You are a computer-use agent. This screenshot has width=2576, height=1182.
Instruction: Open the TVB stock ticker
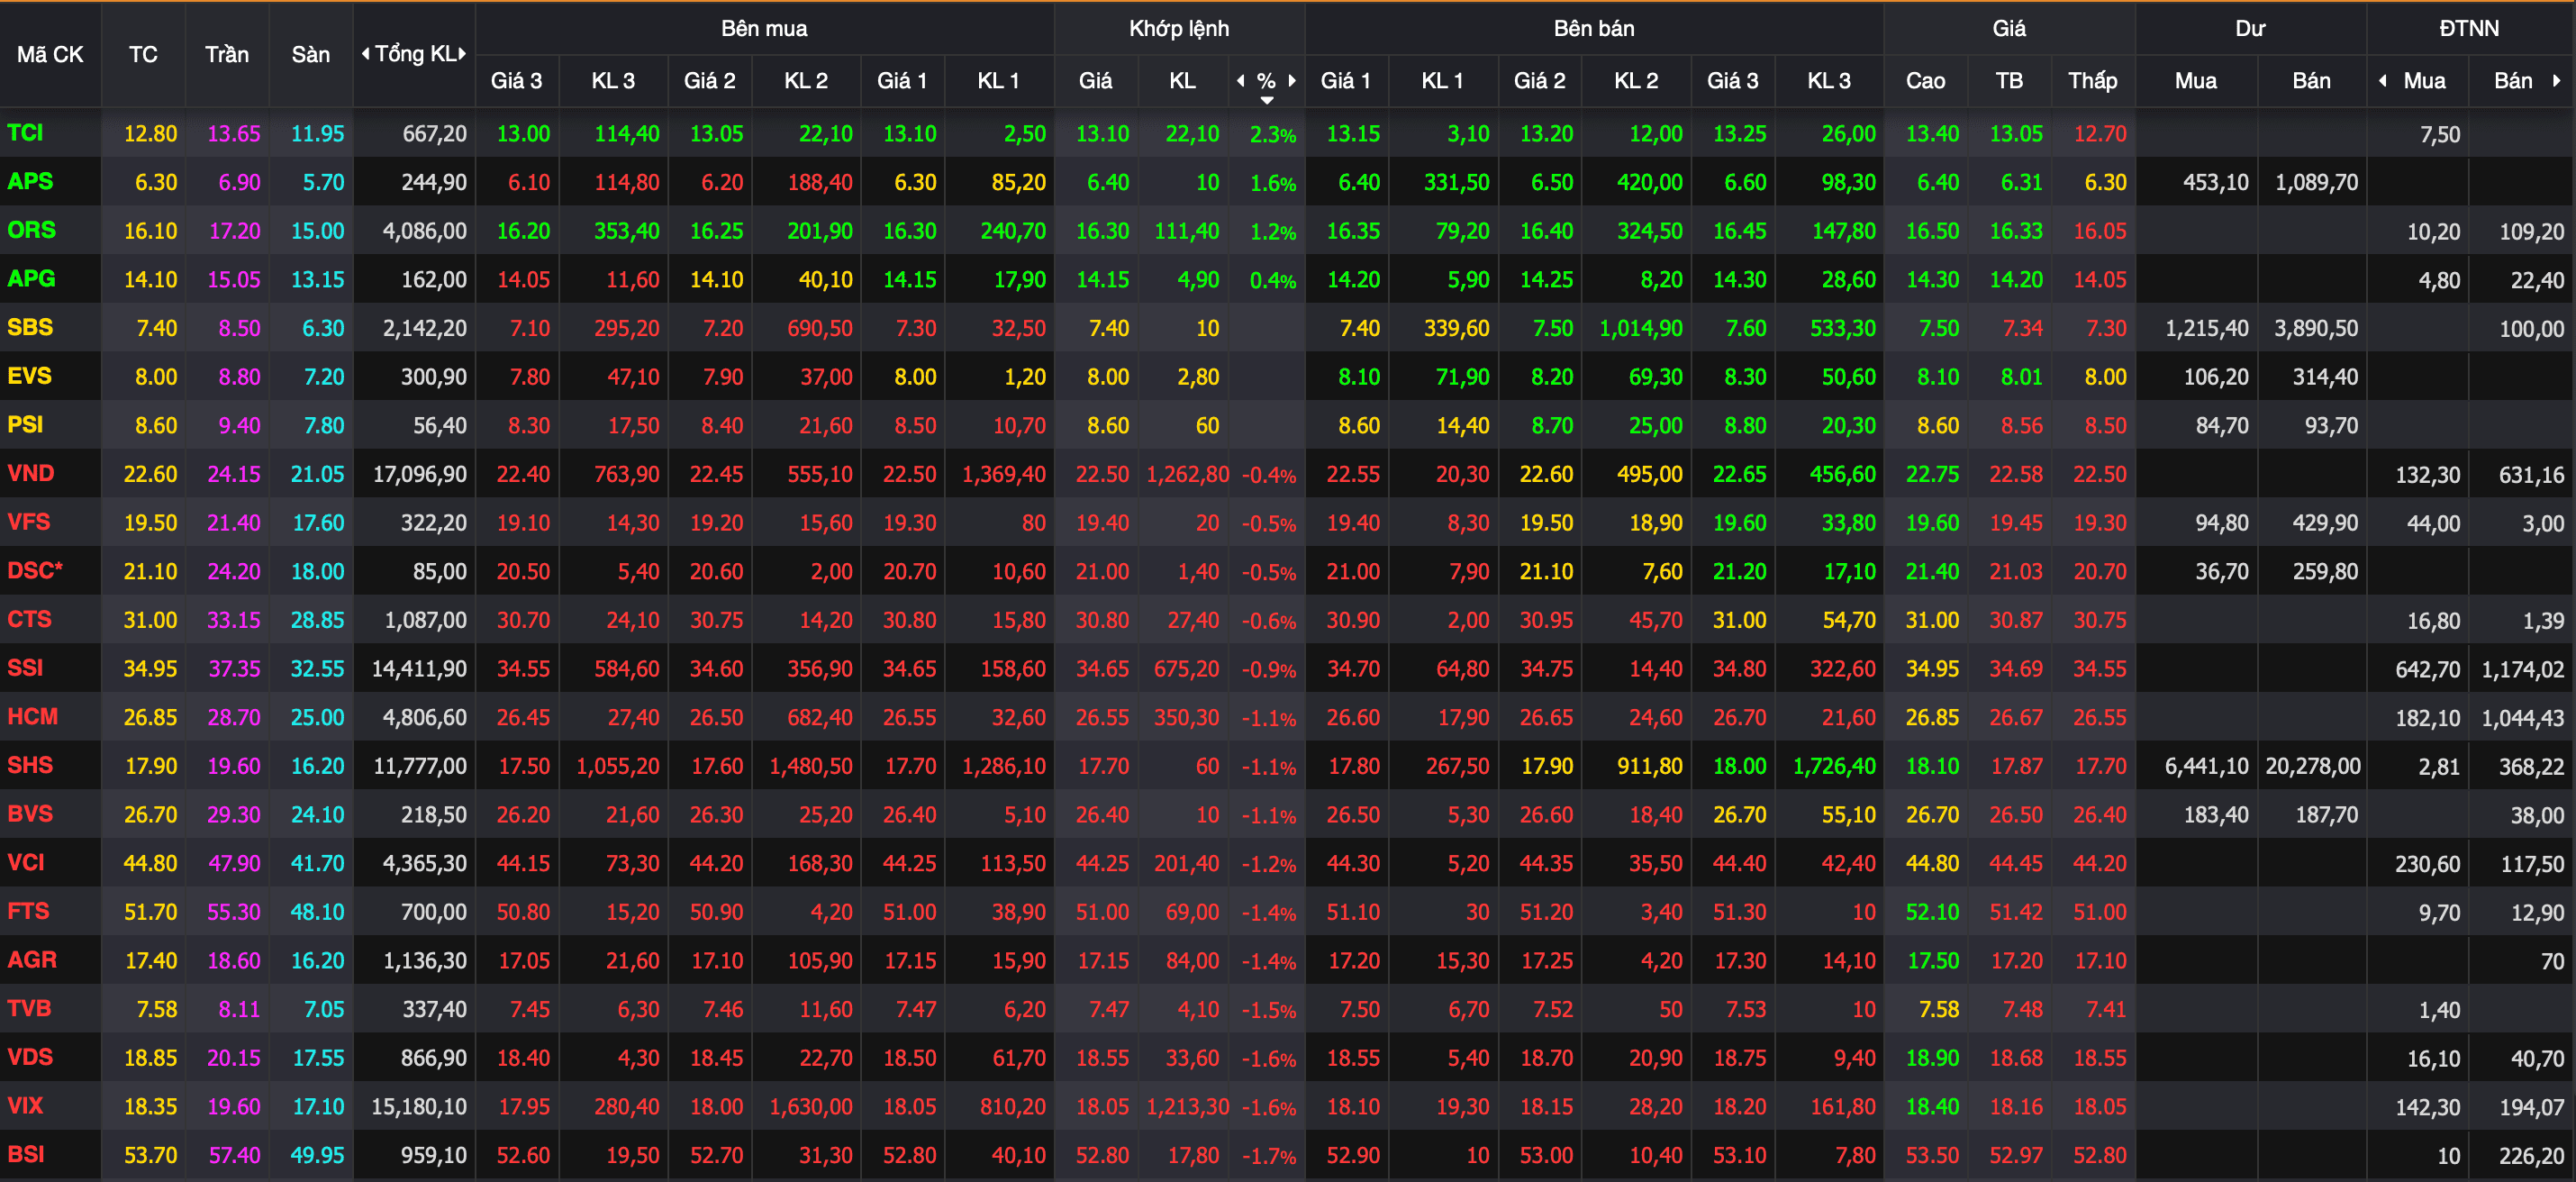[x=29, y=1009]
